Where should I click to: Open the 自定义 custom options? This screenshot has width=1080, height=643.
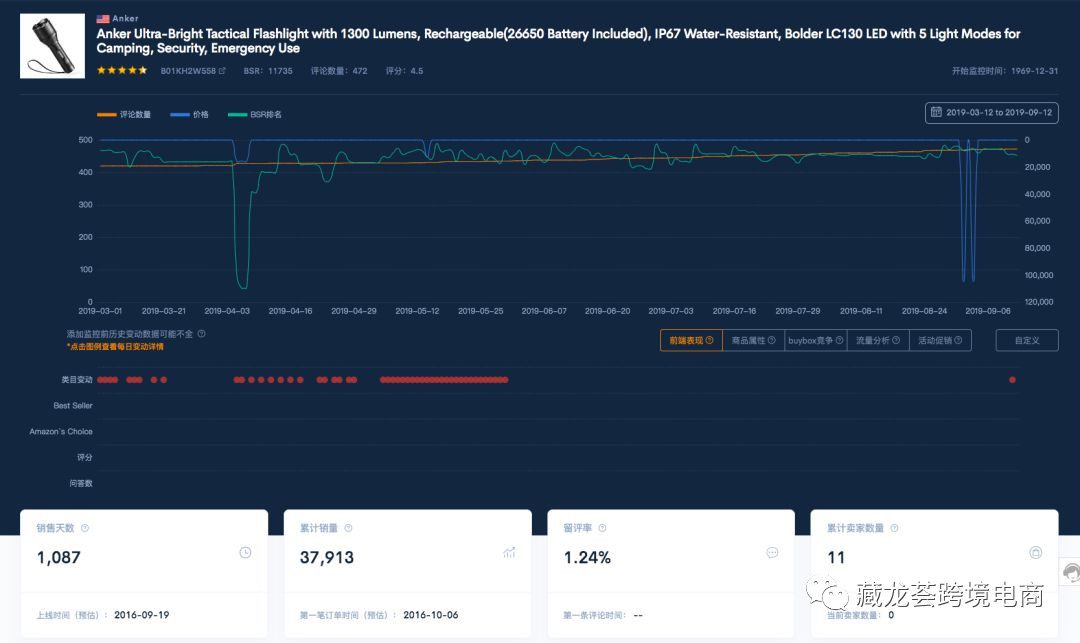pos(1026,341)
